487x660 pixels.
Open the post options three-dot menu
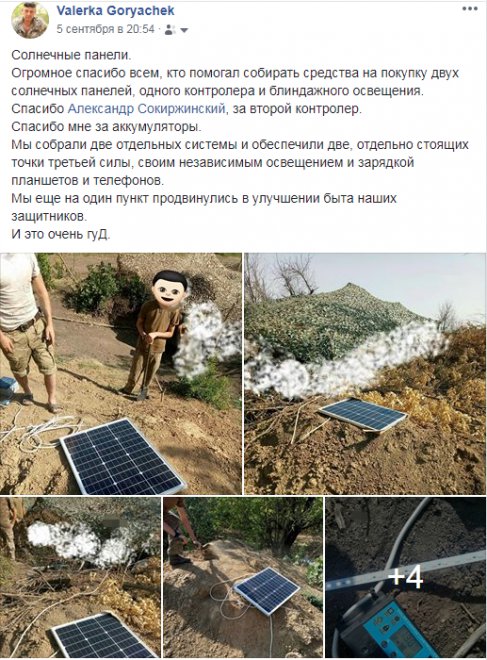(x=470, y=9)
